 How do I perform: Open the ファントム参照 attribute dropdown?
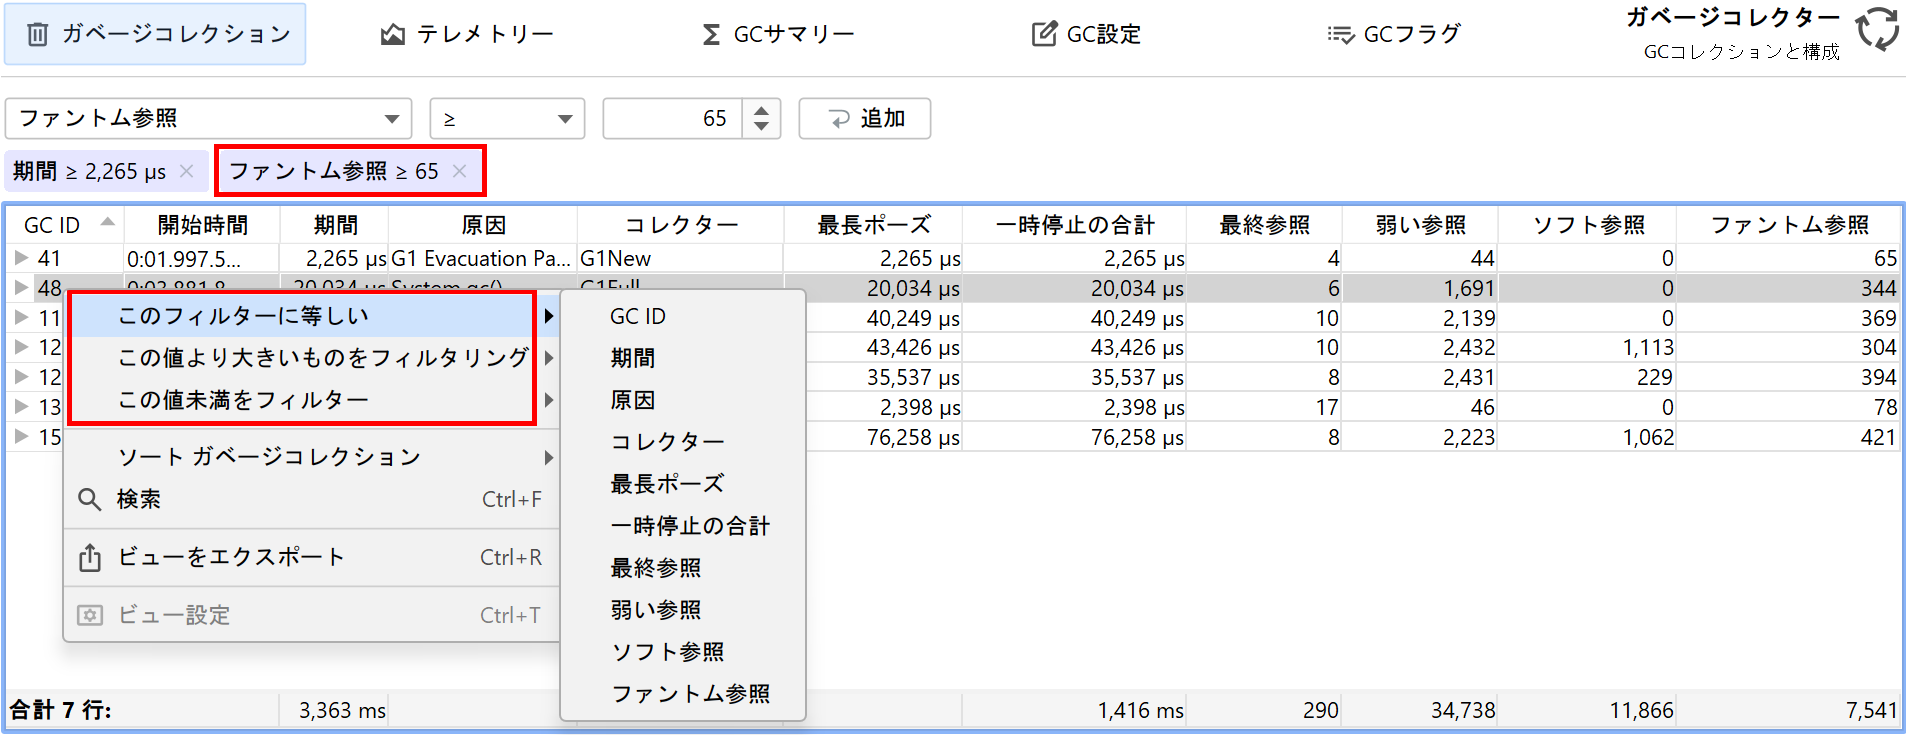coord(208,119)
